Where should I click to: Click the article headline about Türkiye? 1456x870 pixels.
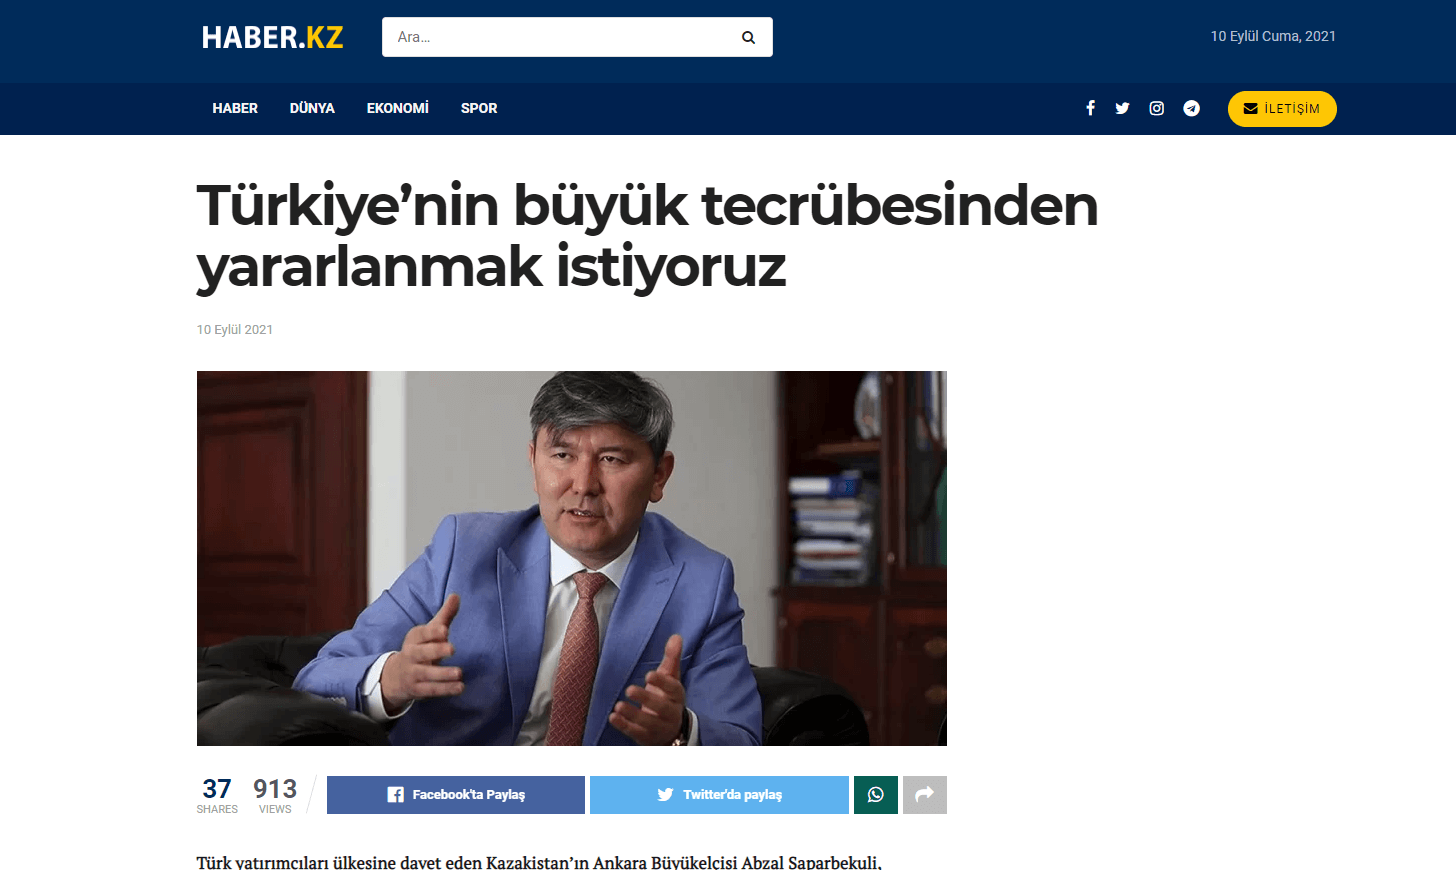coord(647,236)
